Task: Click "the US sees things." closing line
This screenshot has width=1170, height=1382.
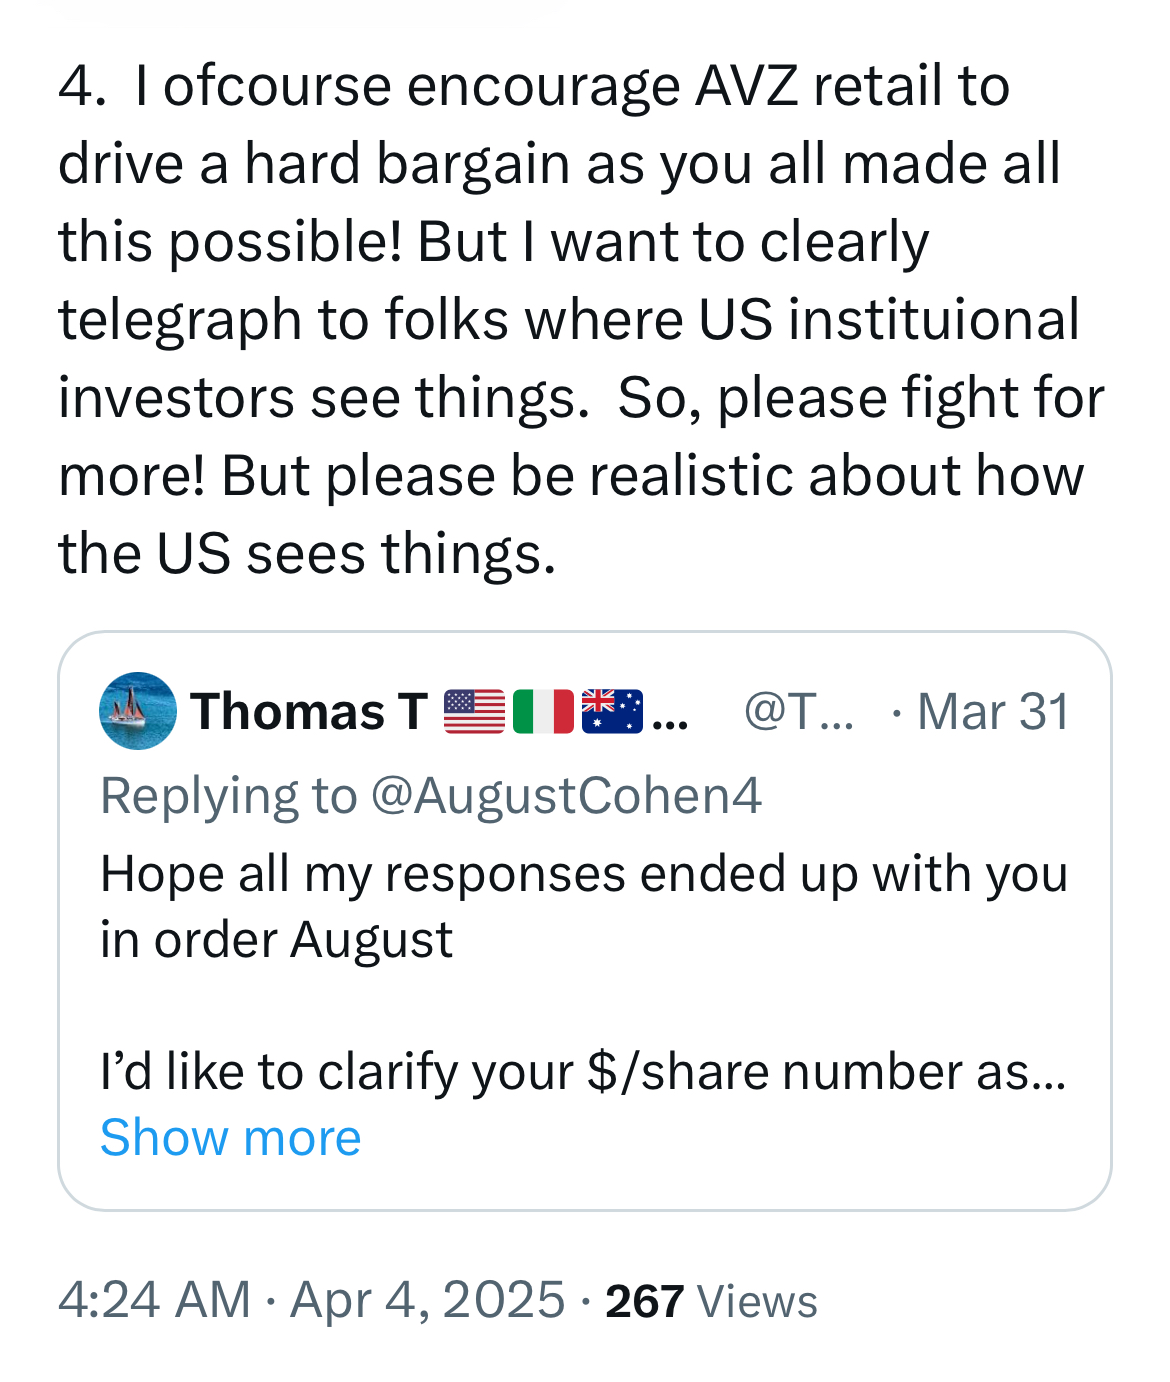Action: (x=307, y=552)
